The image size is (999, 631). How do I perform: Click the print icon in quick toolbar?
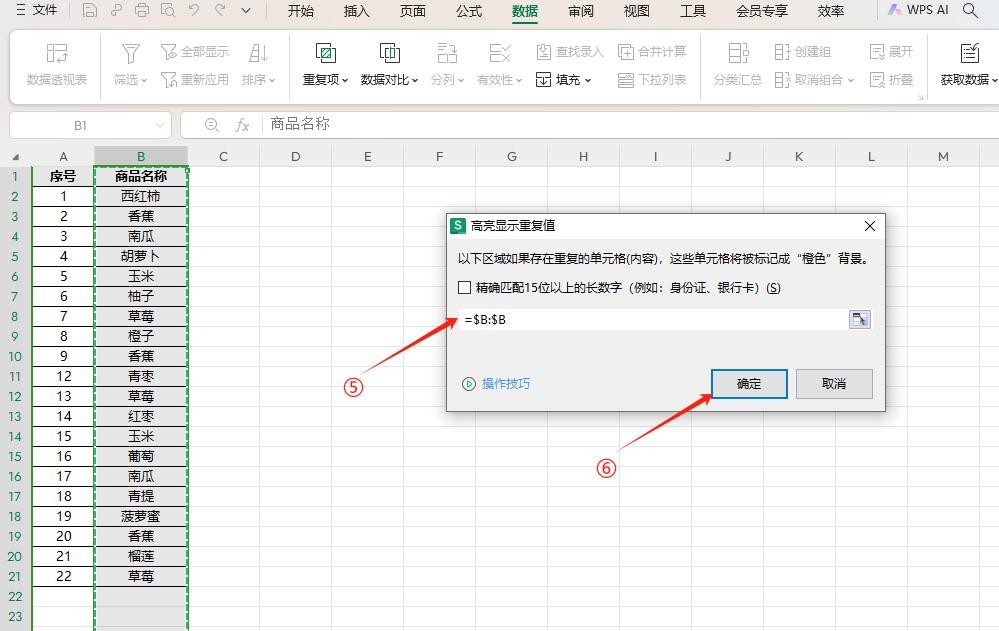[x=142, y=12]
